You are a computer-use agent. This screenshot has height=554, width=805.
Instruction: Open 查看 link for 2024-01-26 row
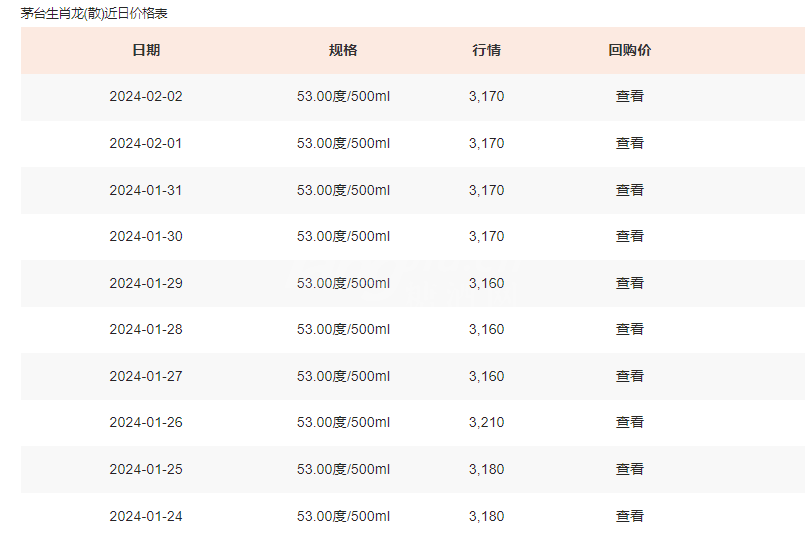click(629, 422)
